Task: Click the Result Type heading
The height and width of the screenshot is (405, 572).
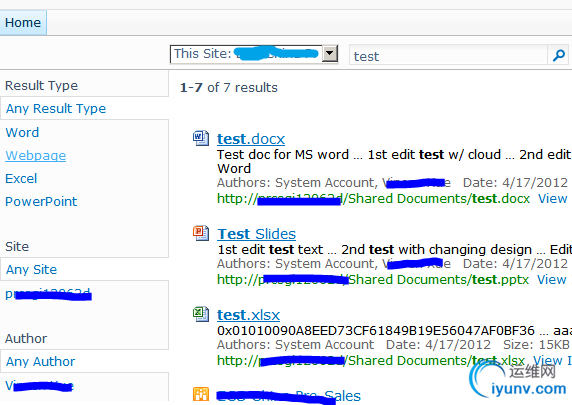Action: point(42,86)
